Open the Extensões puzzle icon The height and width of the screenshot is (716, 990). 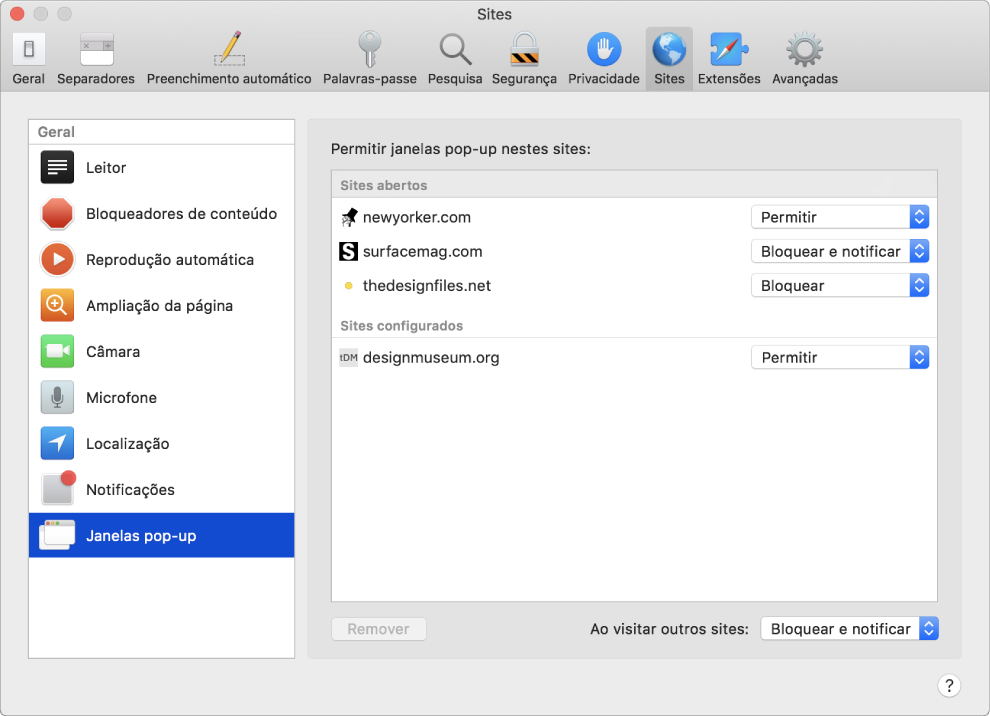pos(729,49)
